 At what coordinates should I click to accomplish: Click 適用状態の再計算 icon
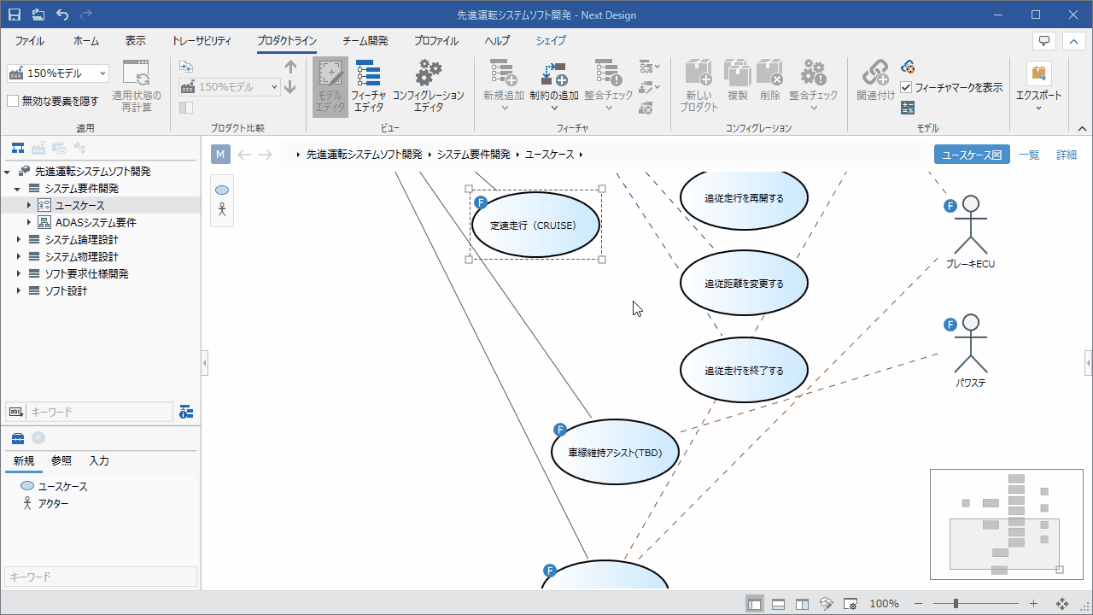[x=136, y=86]
